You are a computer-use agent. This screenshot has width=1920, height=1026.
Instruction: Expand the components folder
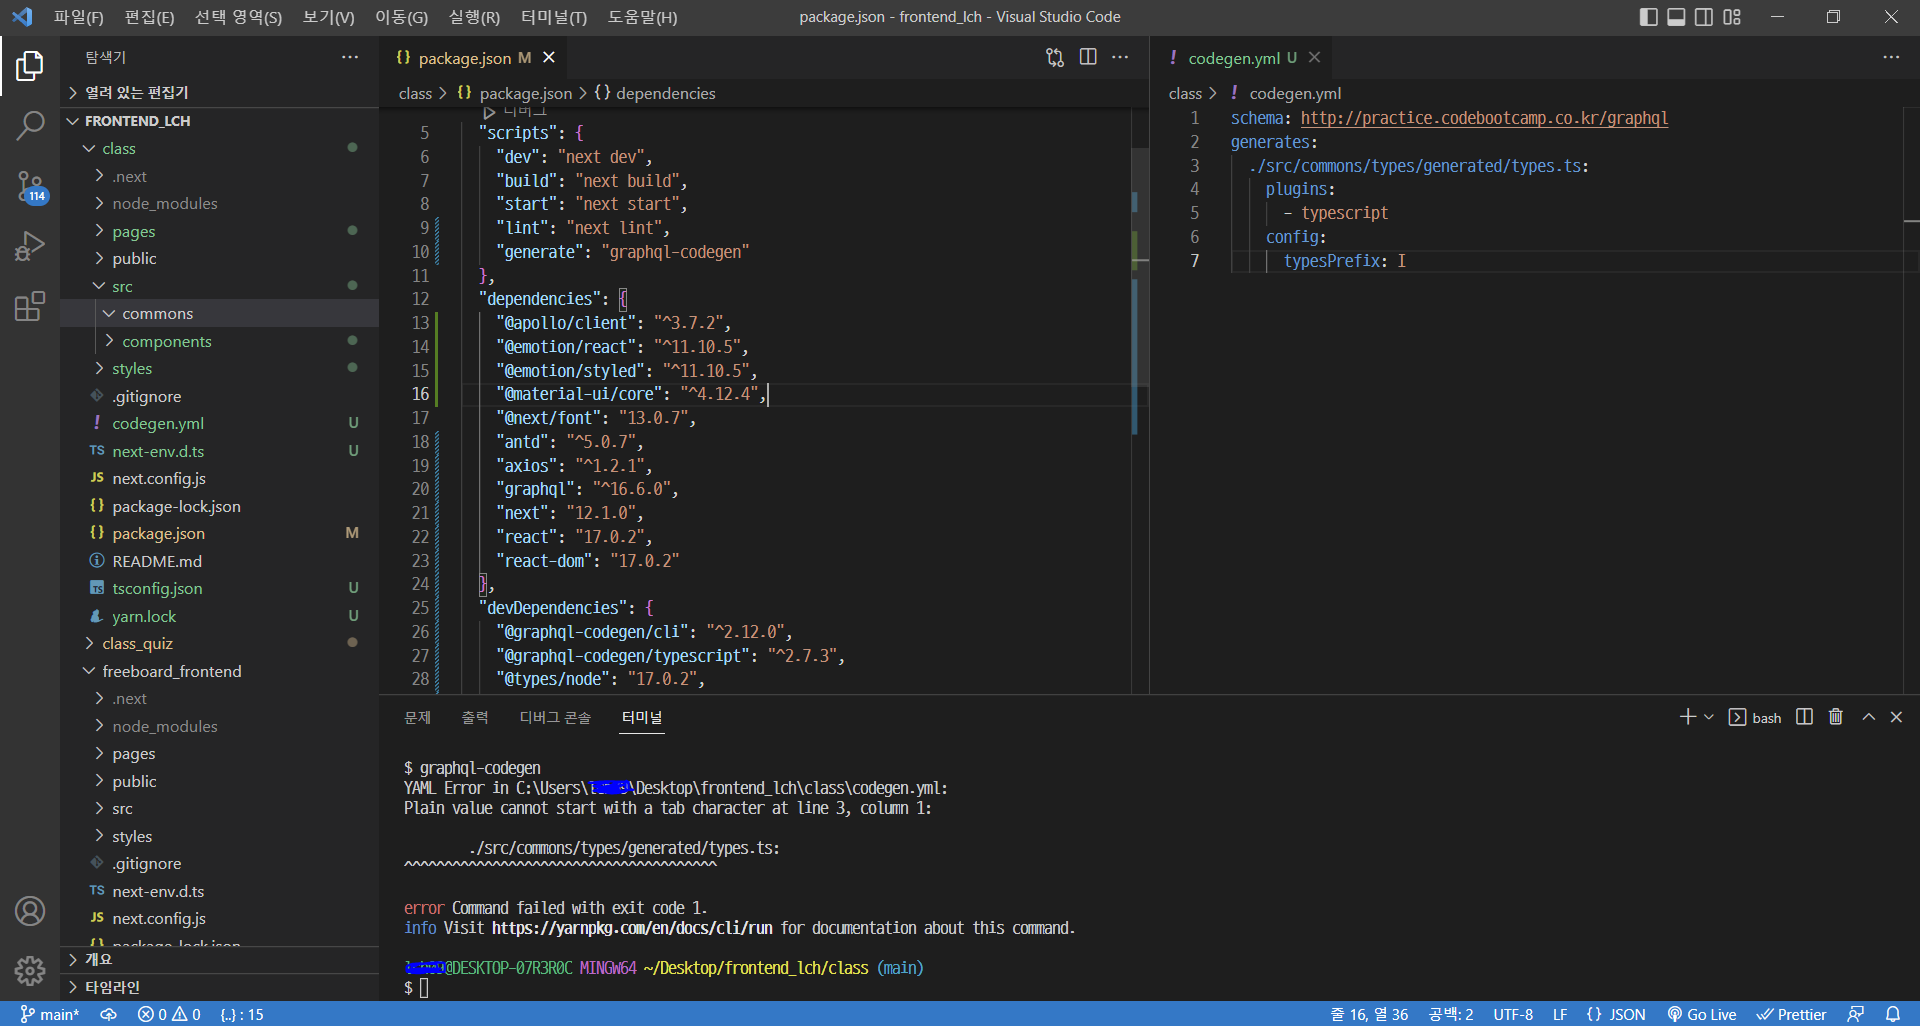point(220,341)
